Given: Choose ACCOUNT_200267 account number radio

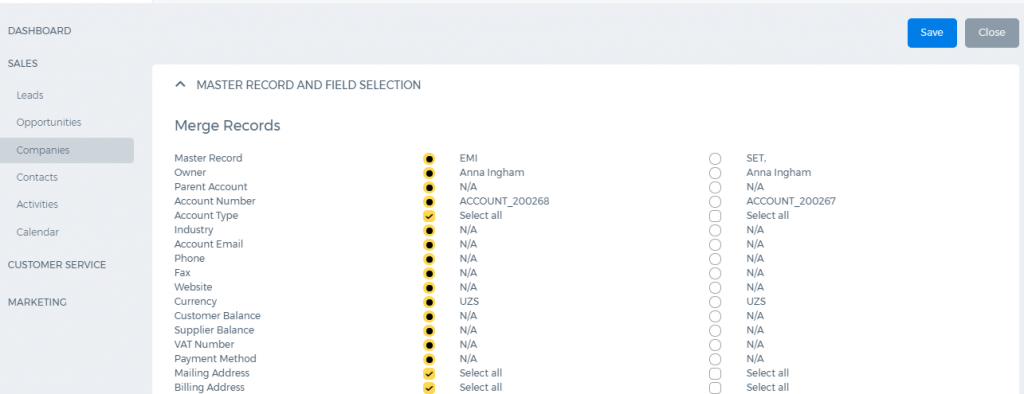Looking at the screenshot, I should (x=715, y=202).
